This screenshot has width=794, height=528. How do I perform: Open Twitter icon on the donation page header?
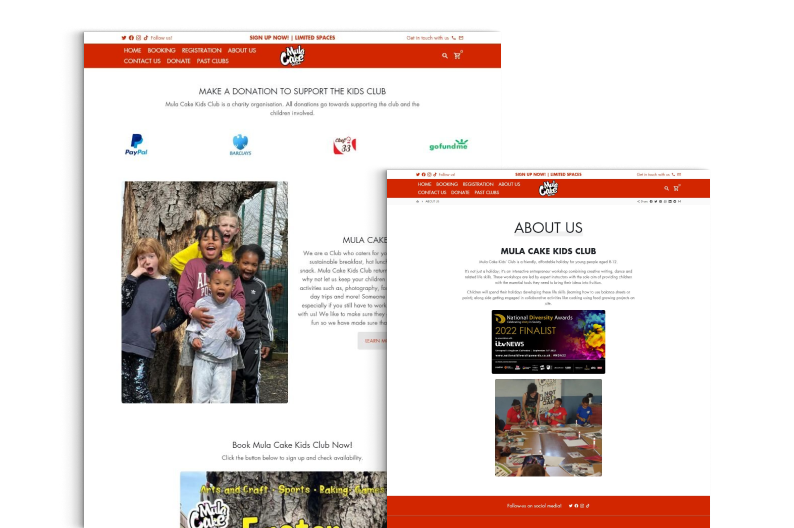click(x=124, y=38)
